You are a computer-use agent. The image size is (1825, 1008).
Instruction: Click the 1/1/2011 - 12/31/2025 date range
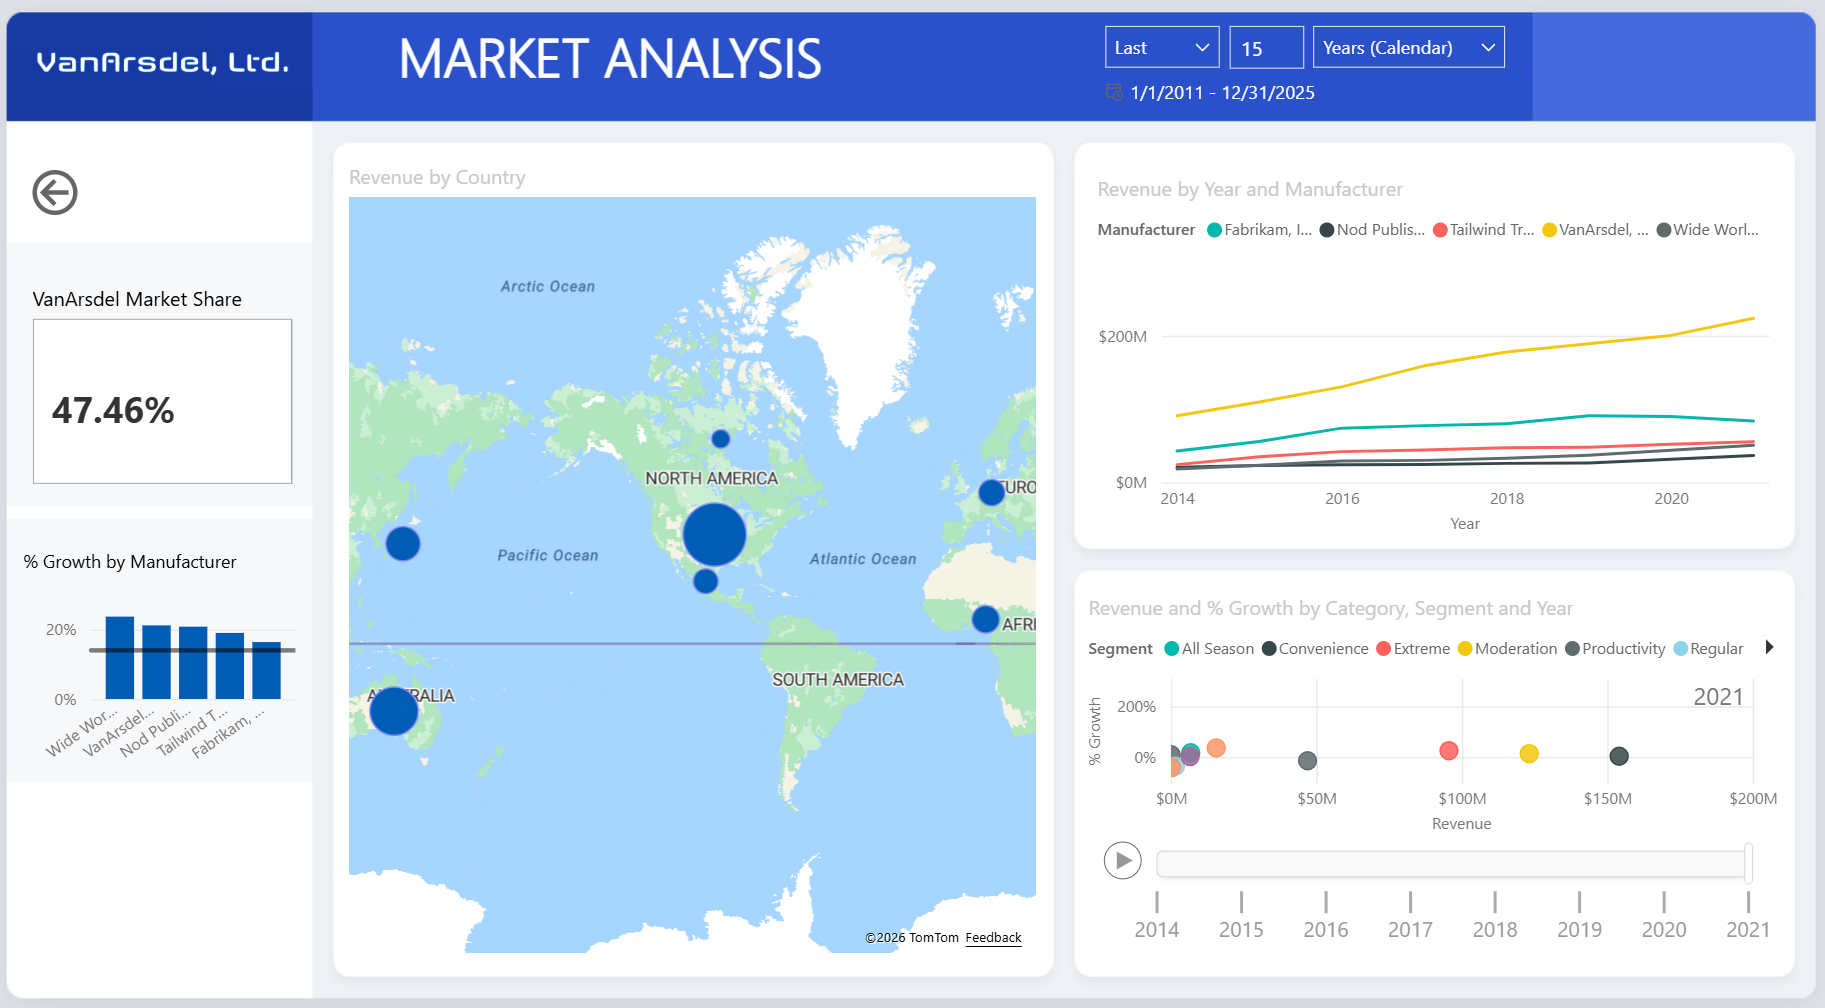click(x=1222, y=93)
